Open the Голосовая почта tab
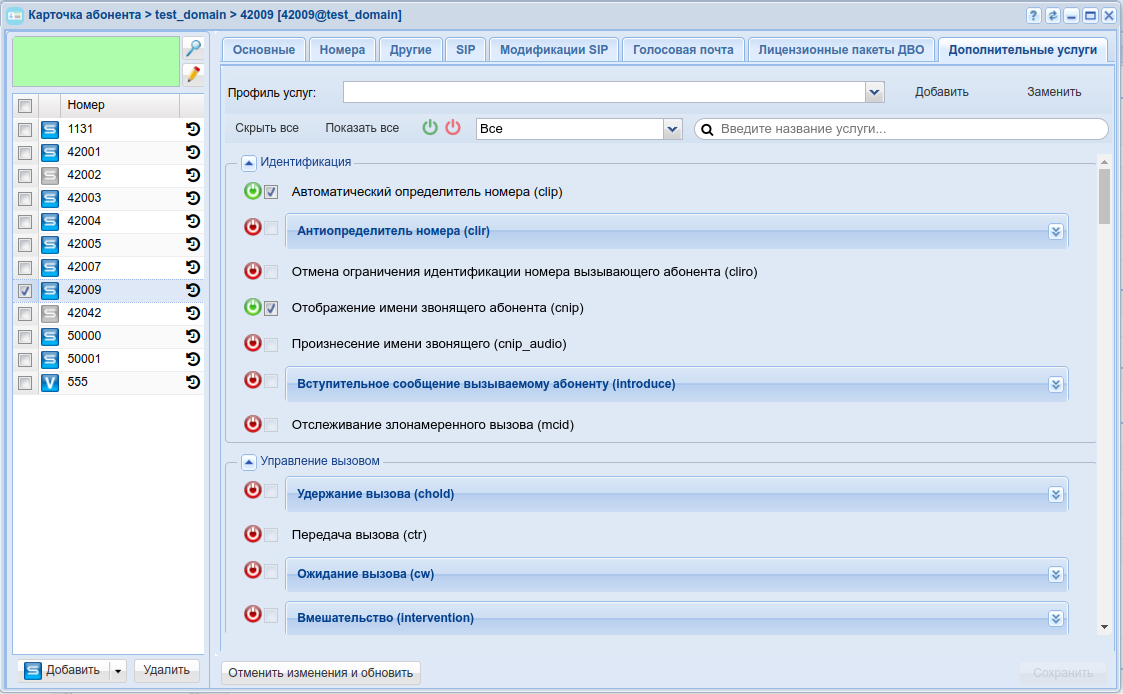This screenshot has height=694, width=1123. pyautogui.click(x=683, y=50)
